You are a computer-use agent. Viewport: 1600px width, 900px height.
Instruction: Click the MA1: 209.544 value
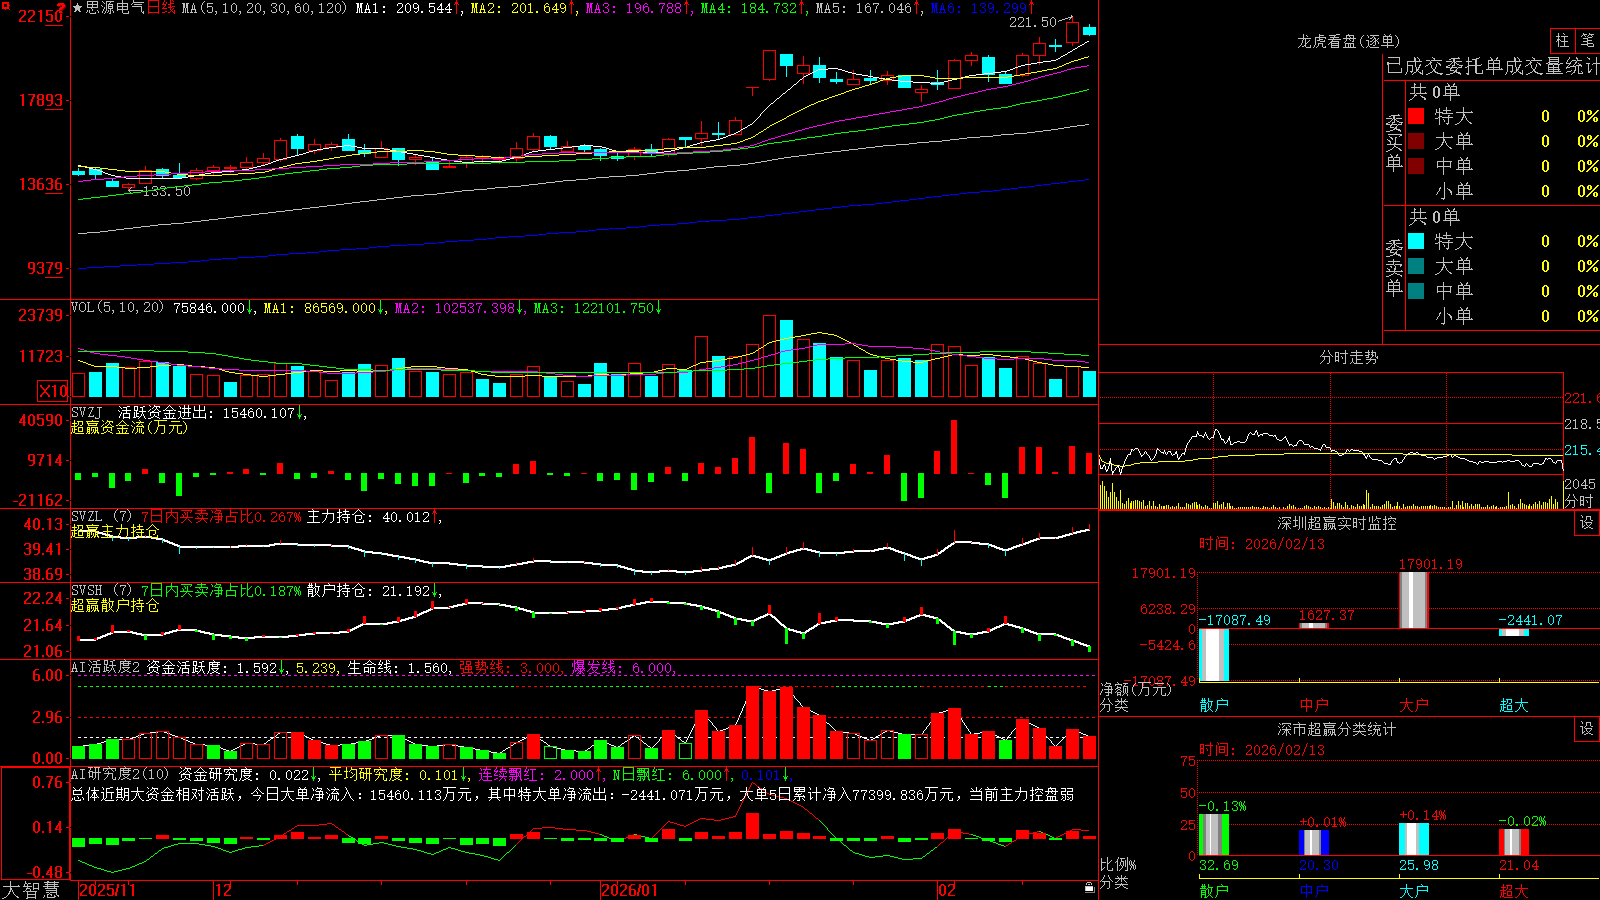point(404,8)
